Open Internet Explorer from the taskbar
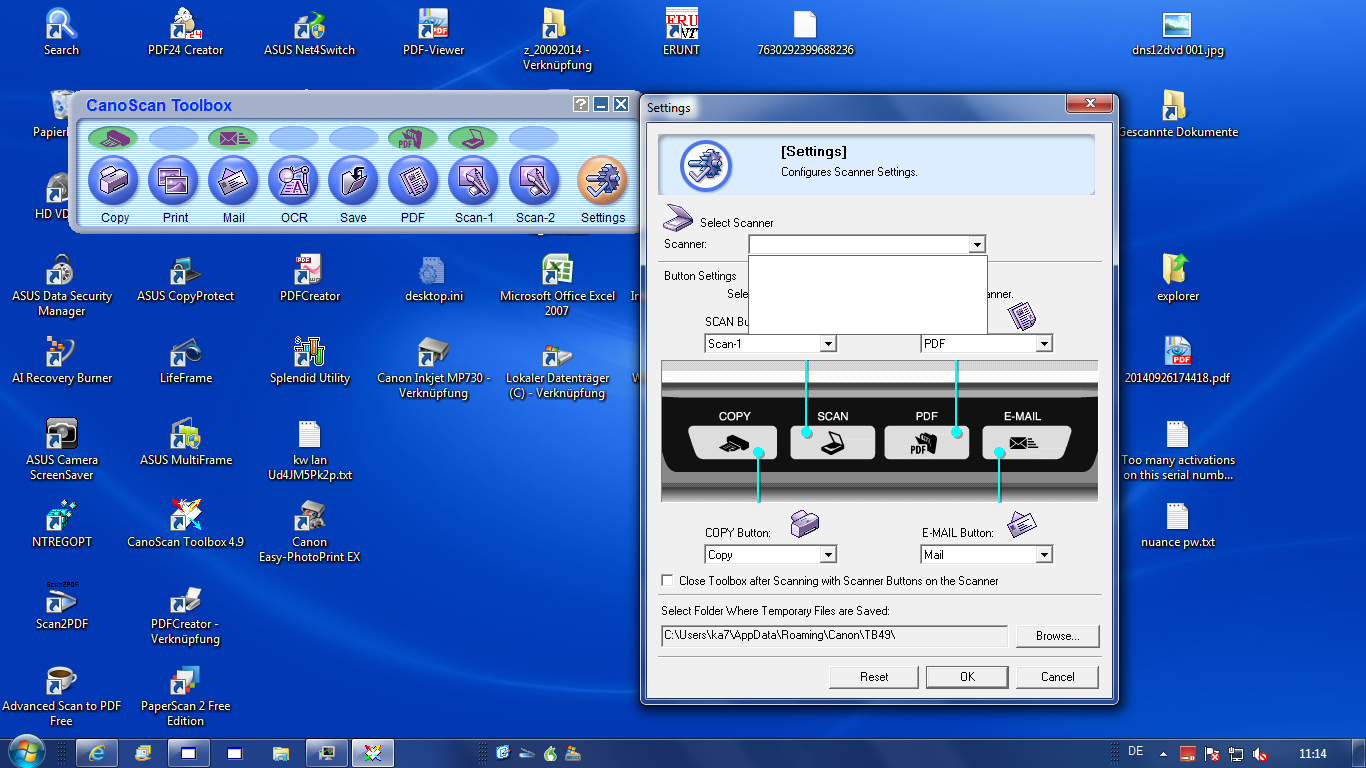Viewport: 1366px width, 768px height. 97,752
